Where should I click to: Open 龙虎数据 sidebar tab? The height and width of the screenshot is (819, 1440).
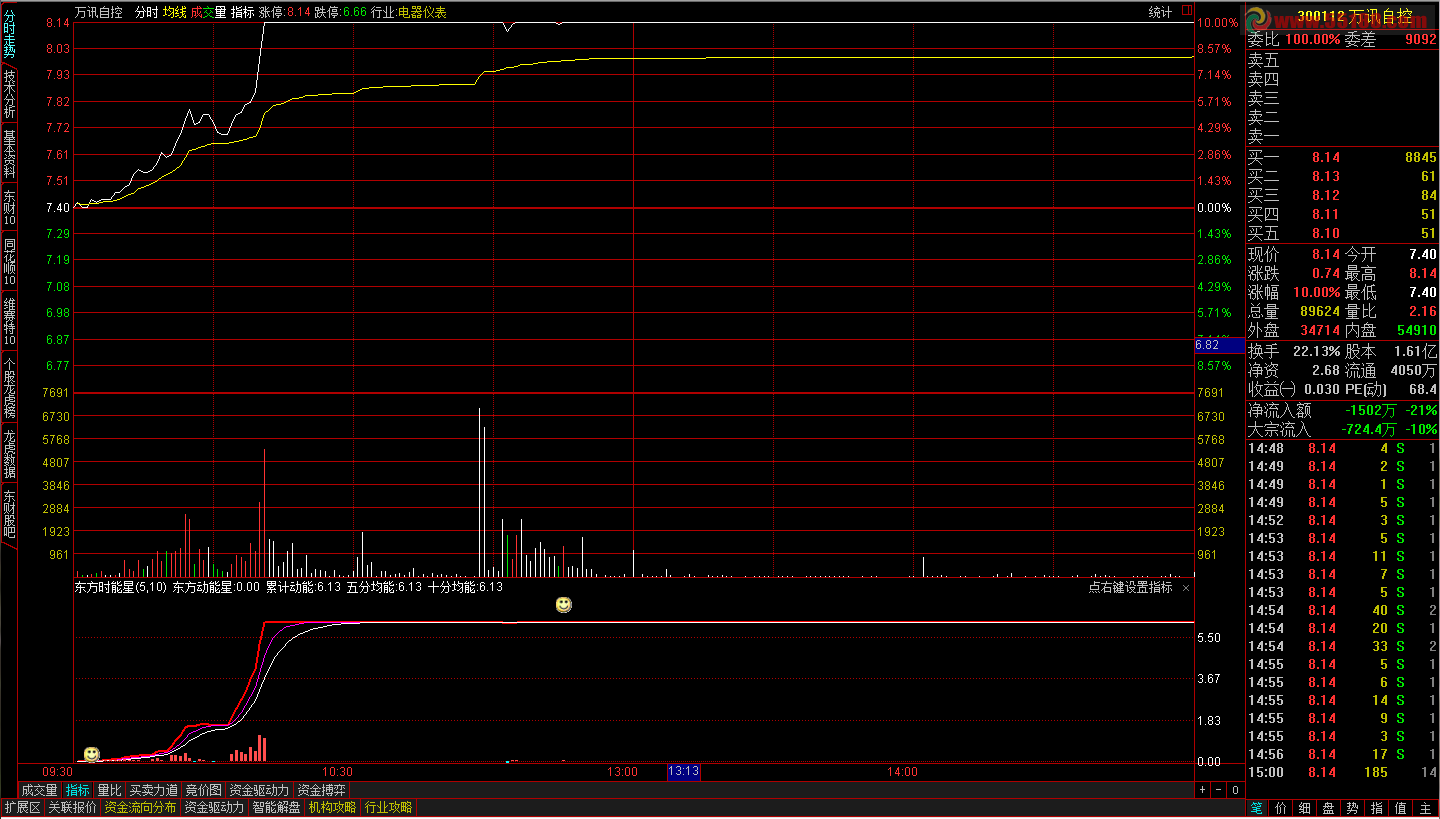(9, 454)
